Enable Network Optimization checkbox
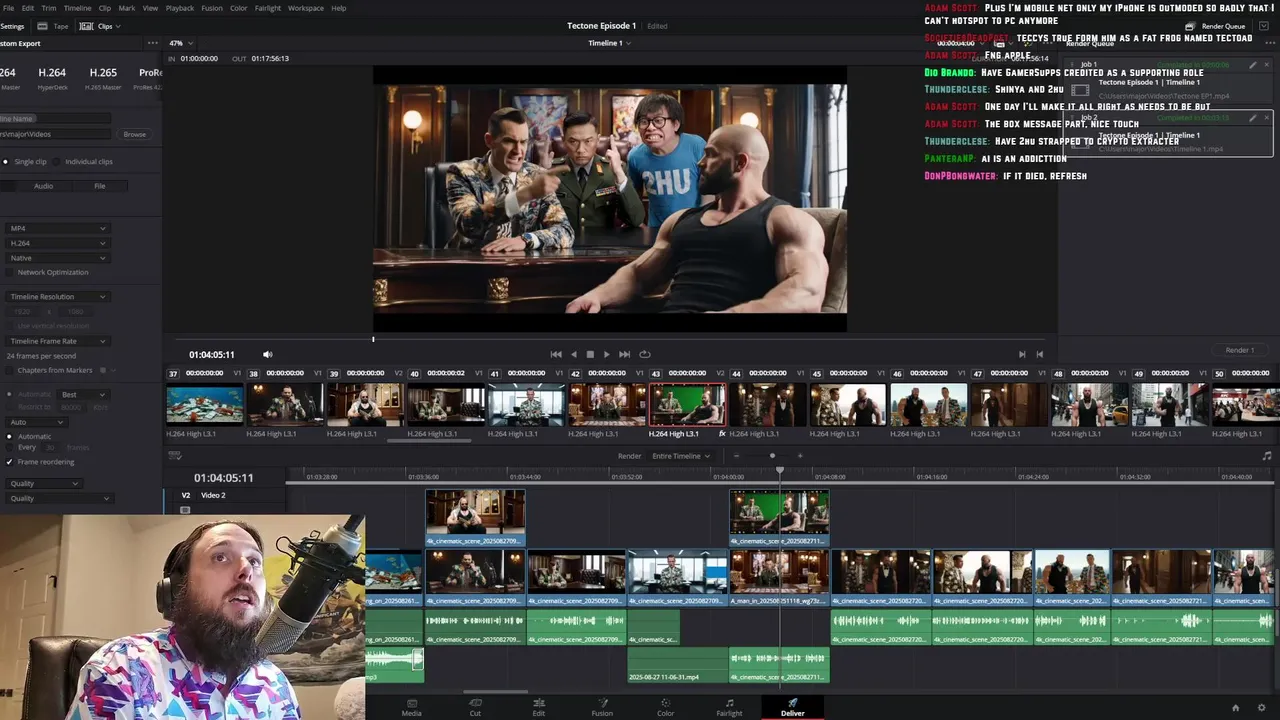Image resolution: width=1280 pixels, height=720 pixels. (x=10, y=272)
